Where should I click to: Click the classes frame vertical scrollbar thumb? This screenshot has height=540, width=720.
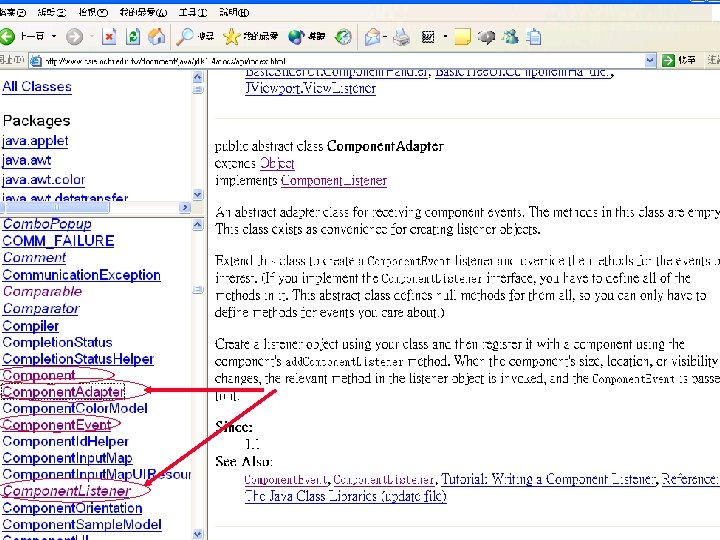(197, 290)
